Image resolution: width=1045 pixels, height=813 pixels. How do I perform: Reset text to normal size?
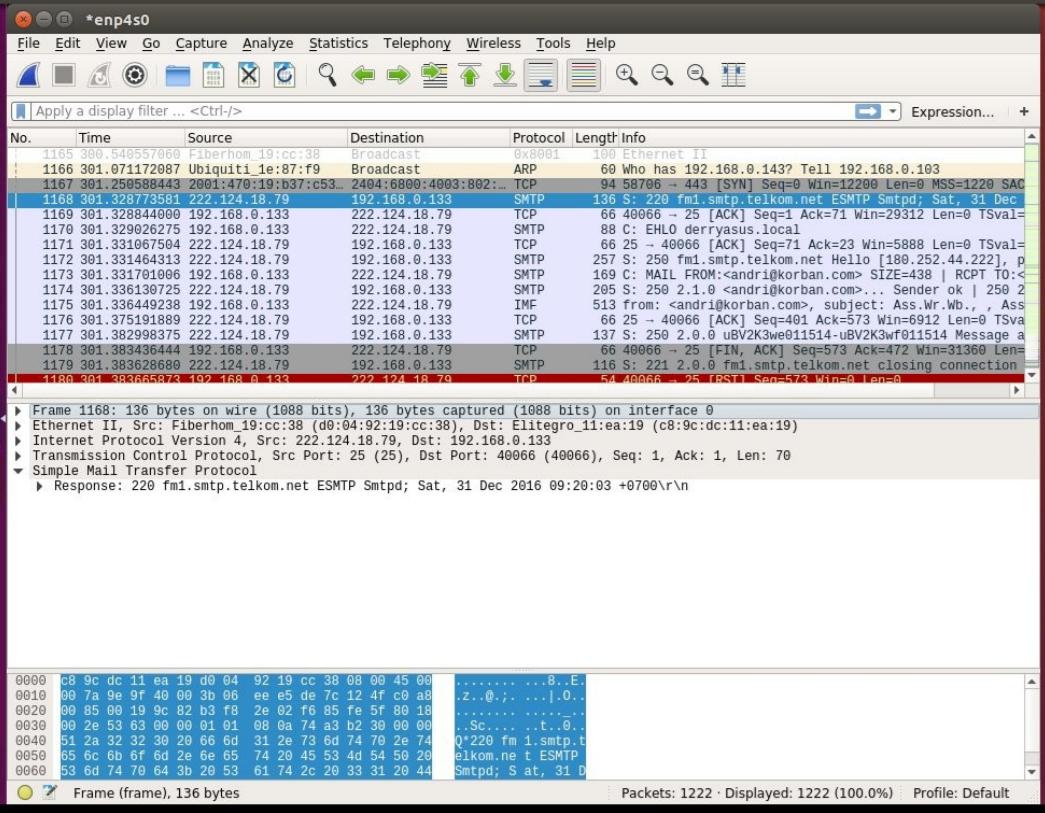point(698,75)
